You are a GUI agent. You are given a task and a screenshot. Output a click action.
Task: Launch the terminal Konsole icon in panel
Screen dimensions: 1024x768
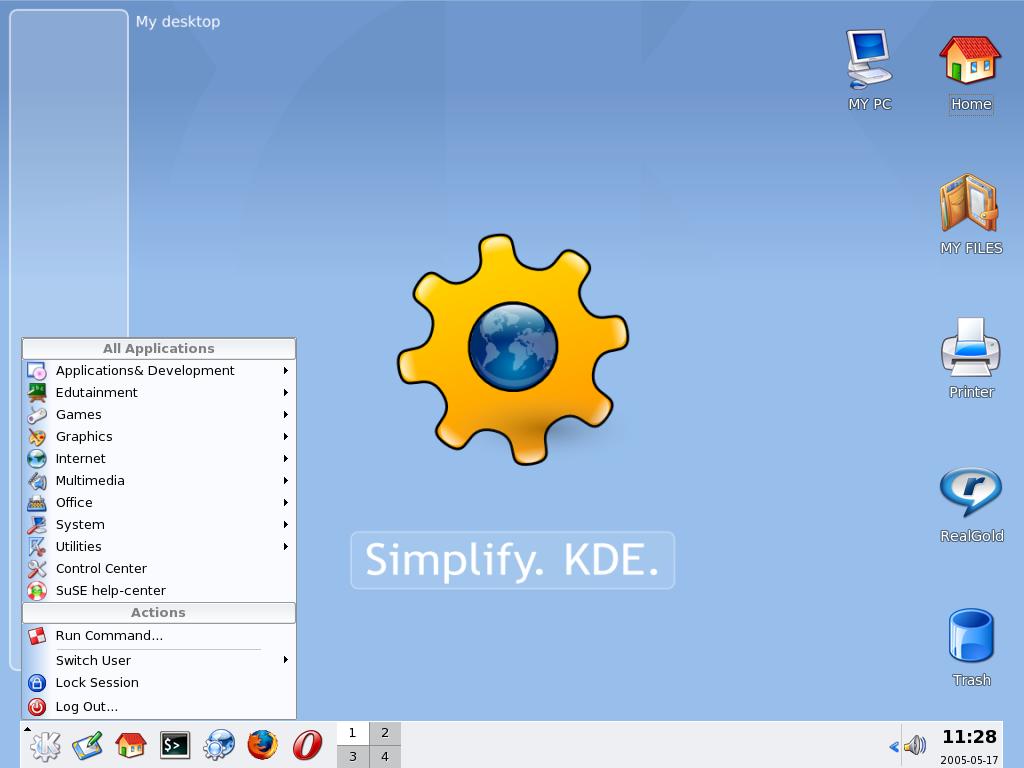174,745
